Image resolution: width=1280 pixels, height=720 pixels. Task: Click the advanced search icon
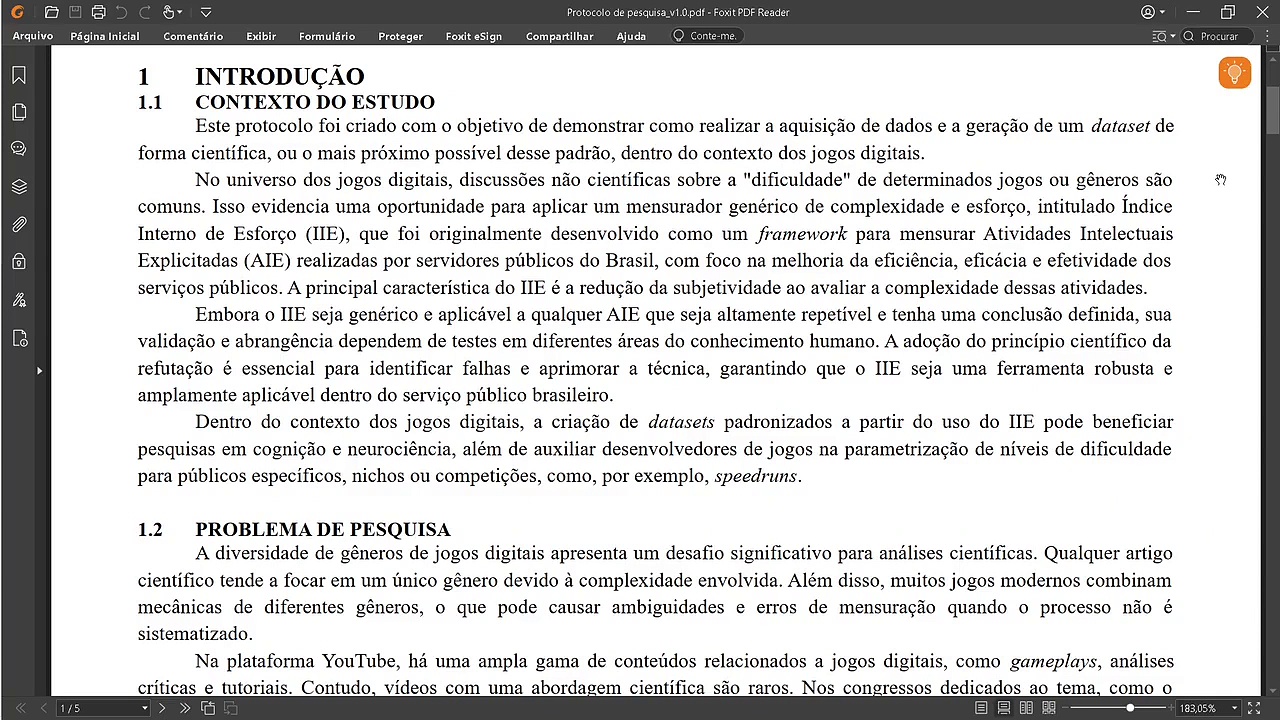click(1160, 36)
